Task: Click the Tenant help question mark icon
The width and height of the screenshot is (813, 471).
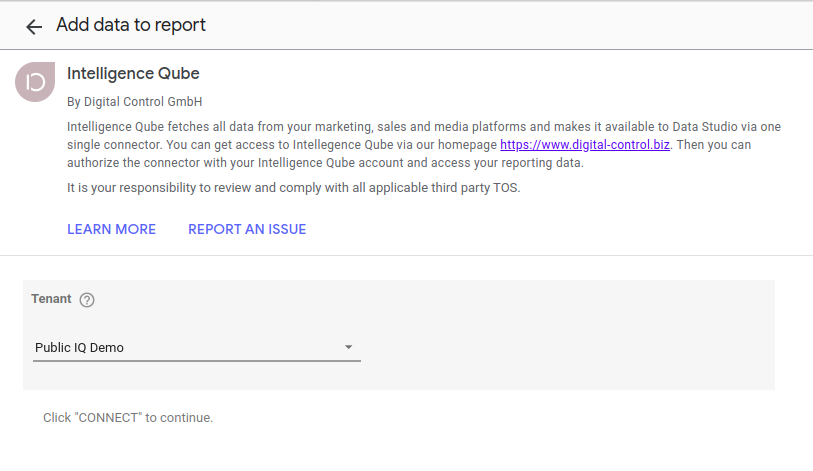Action: pos(87,299)
